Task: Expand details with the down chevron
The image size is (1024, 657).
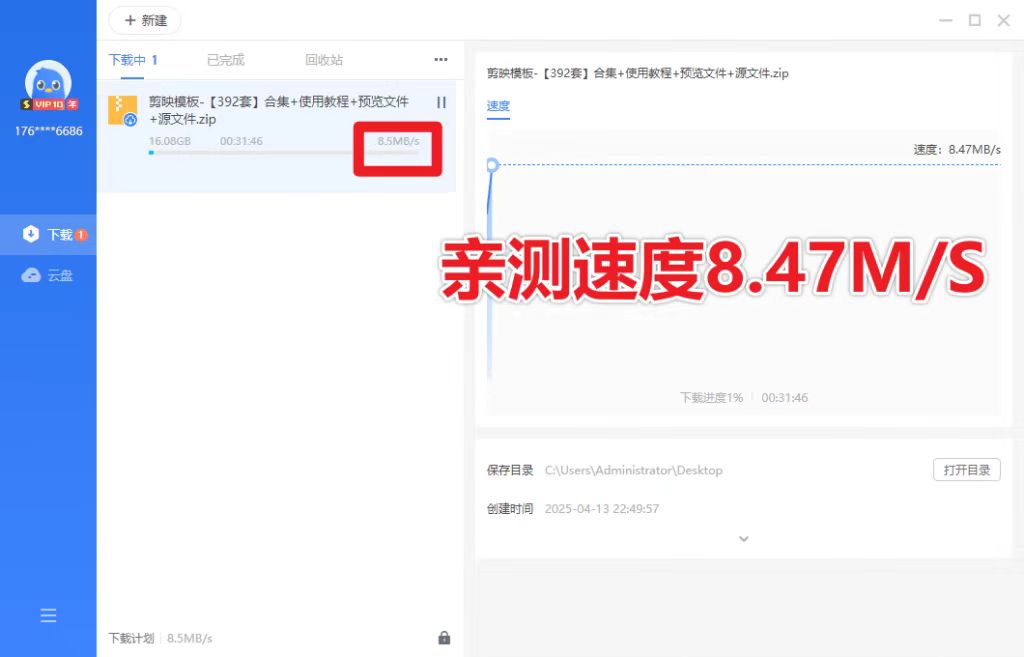Action: (743, 539)
